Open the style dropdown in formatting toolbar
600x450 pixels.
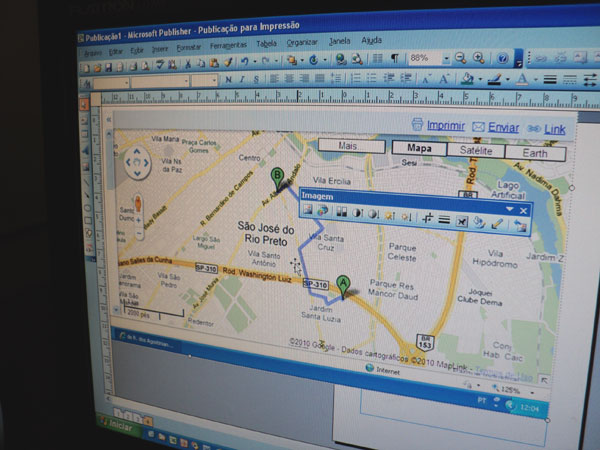[x=126, y=82]
